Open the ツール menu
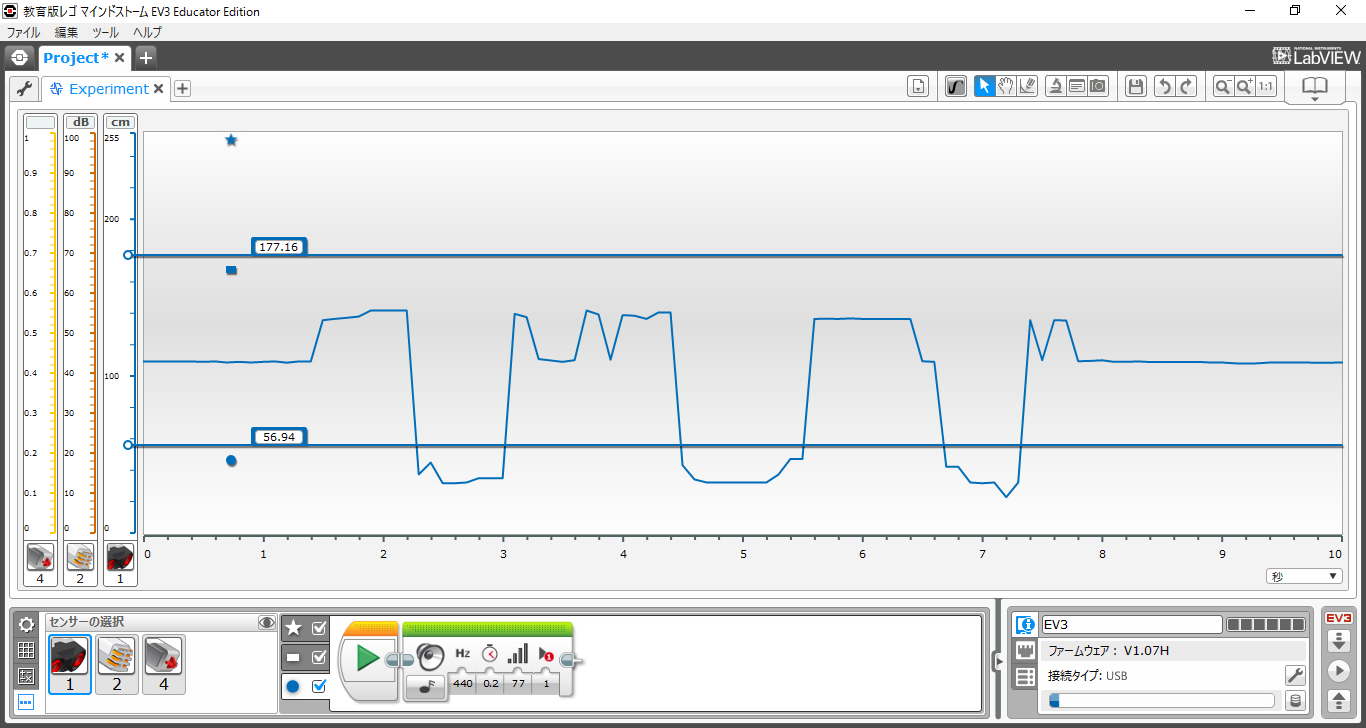Viewport: 1366px width, 728px height. pos(105,32)
